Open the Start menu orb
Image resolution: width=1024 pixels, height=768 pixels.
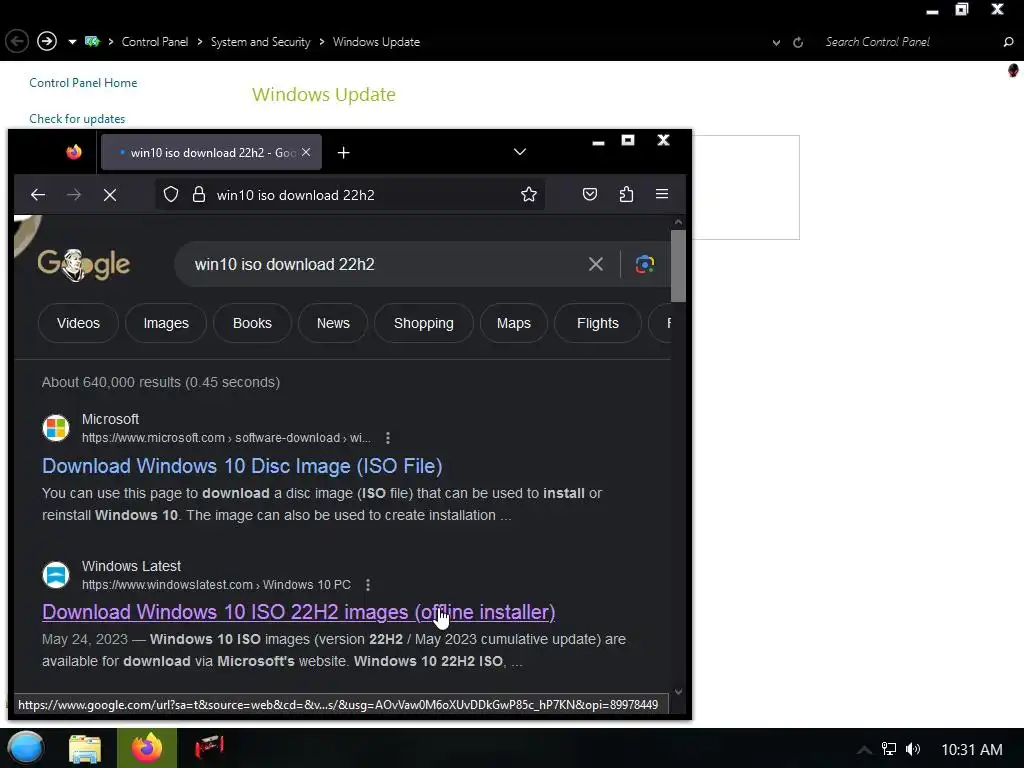[25, 748]
